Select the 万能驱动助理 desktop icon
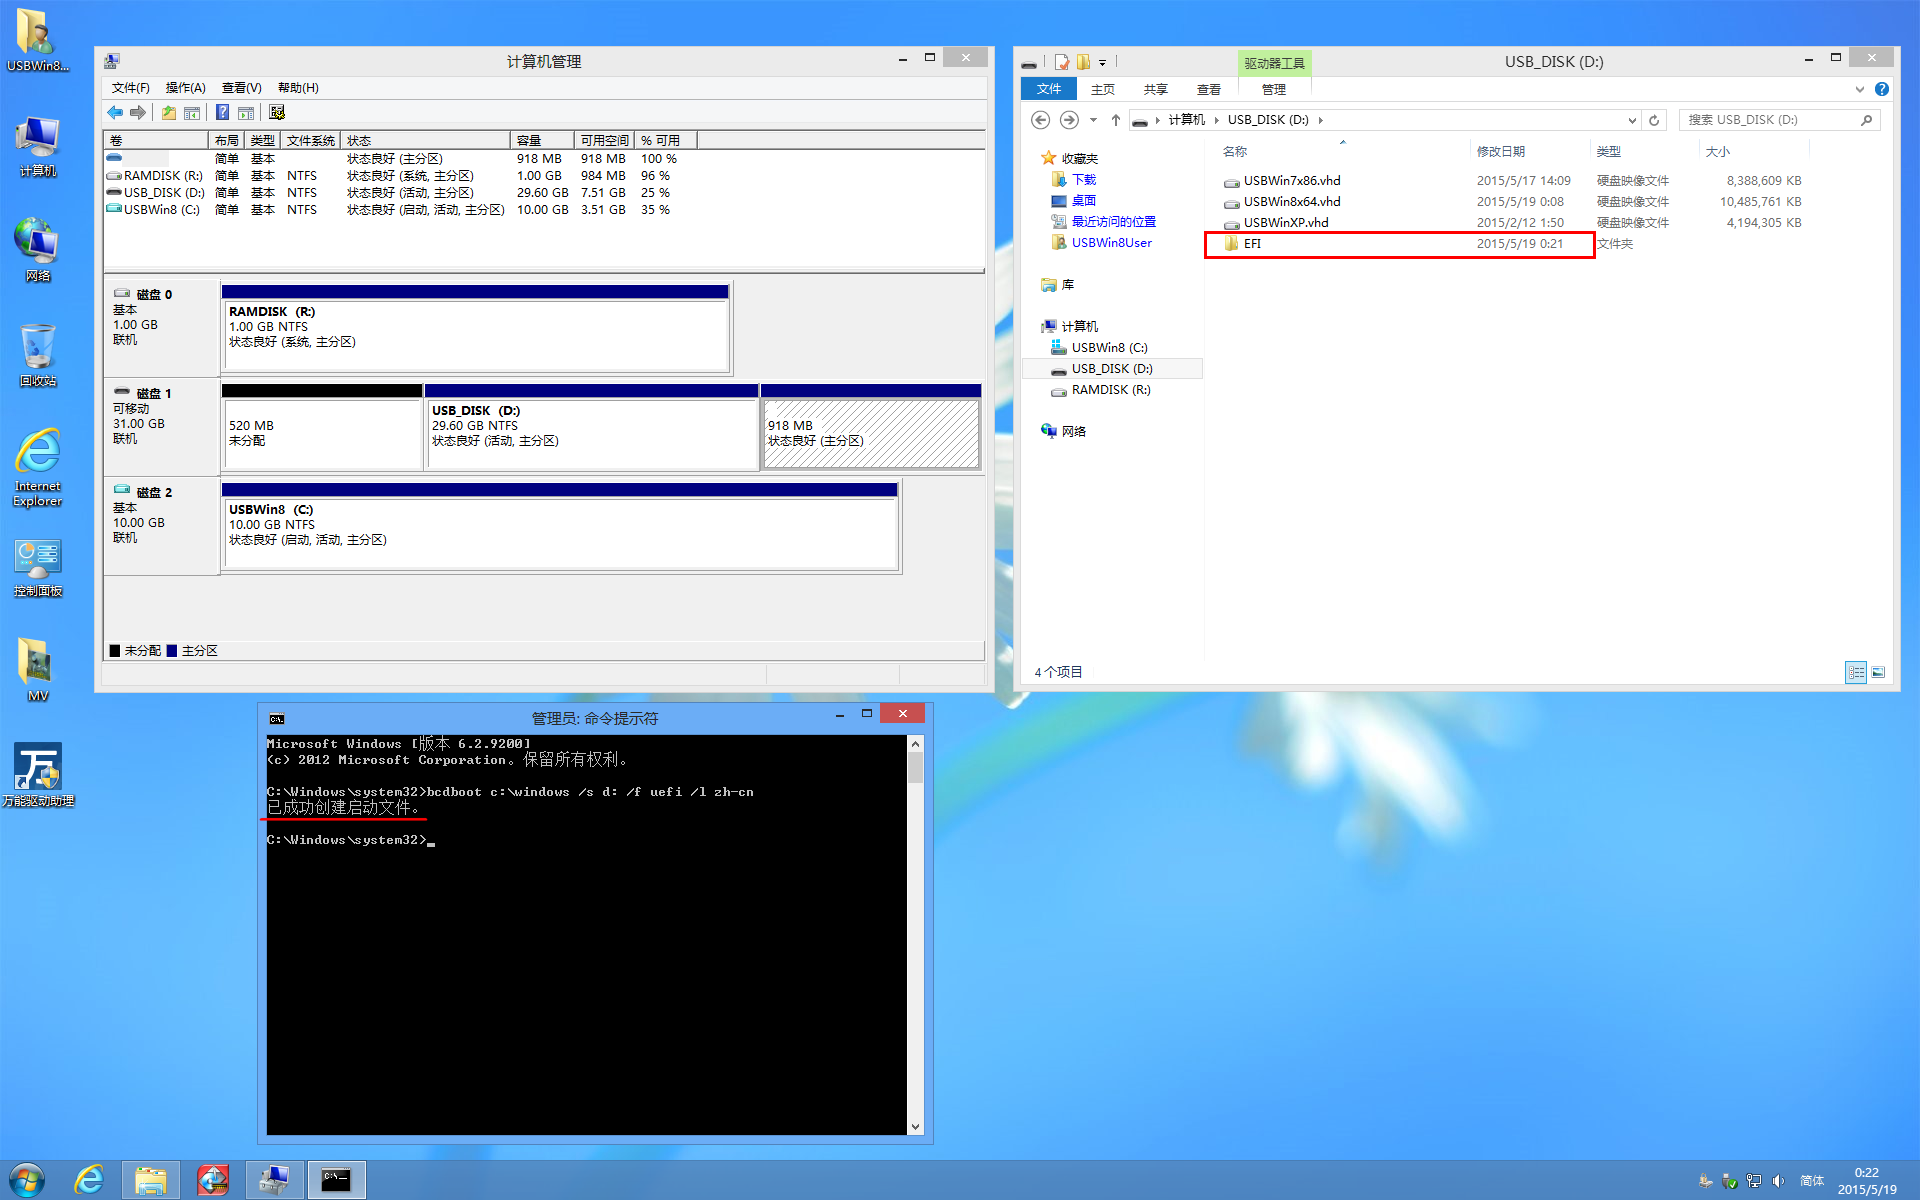 click(x=38, y=775)
